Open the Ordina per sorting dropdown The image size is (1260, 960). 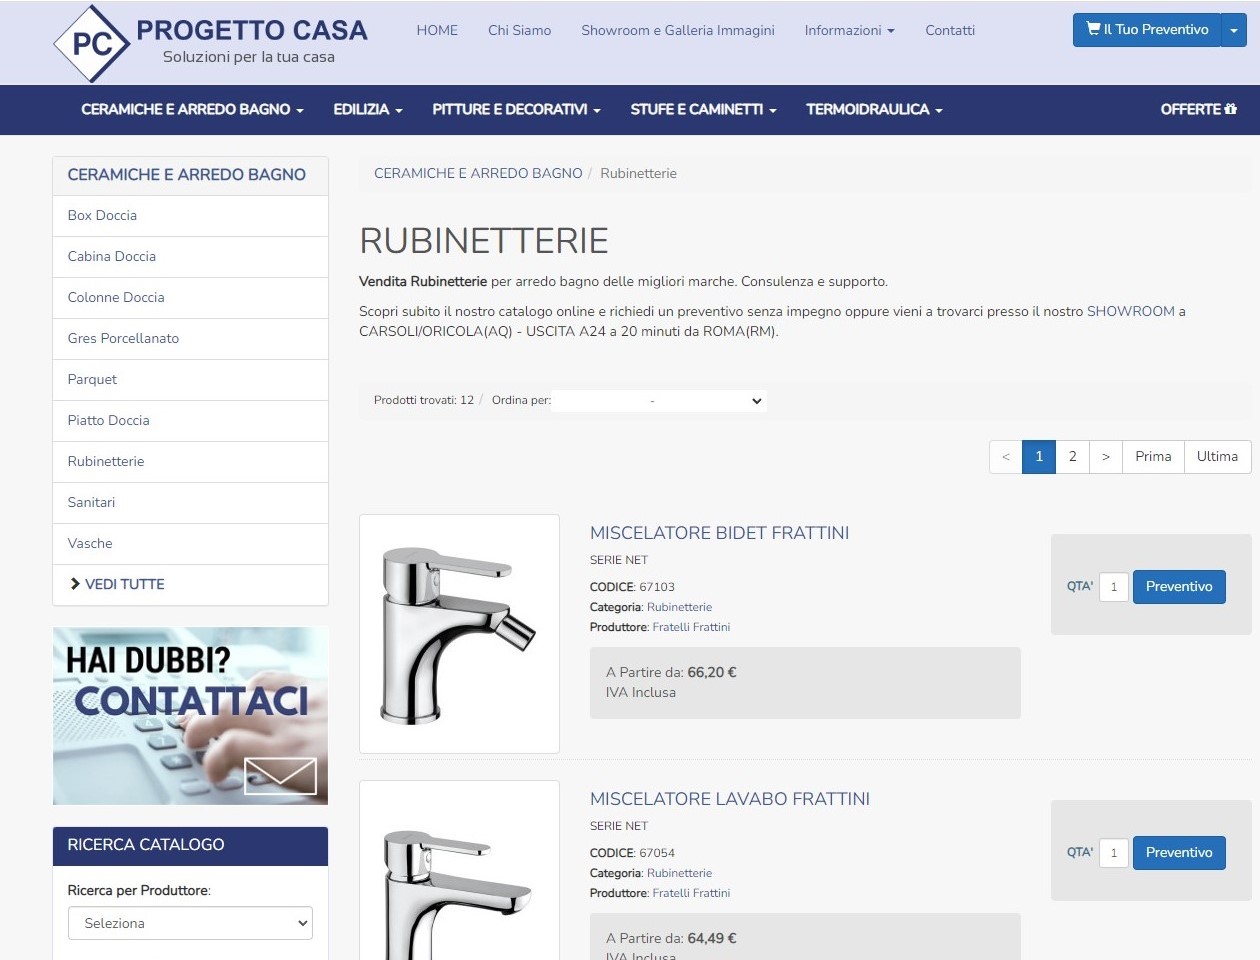(659, 400)
